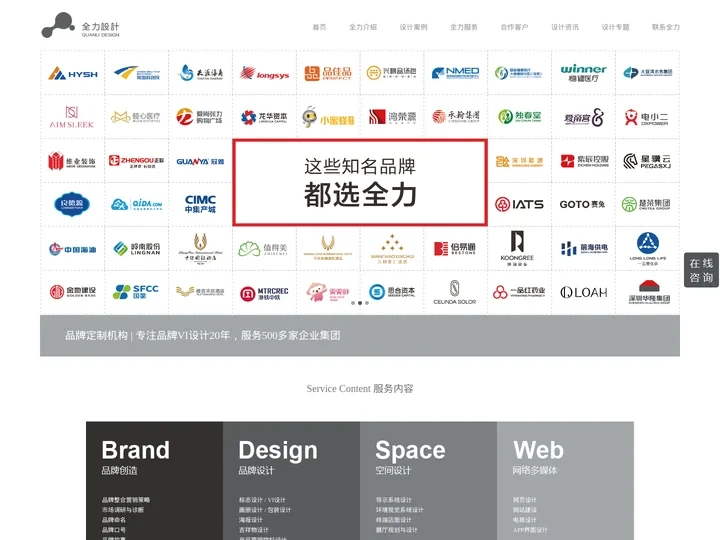Click the IATS logo
Image resolution: width=720 pixels, height=540 pixels.
519,204
